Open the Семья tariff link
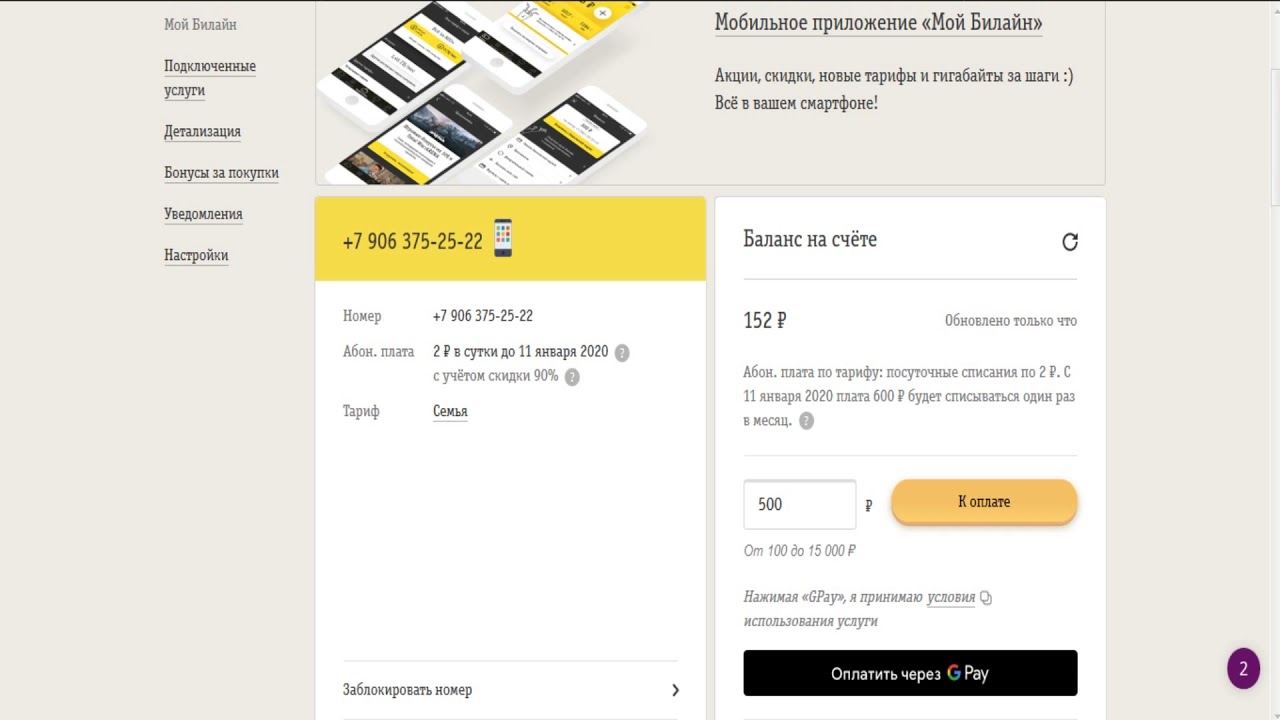 coord(450,411)
